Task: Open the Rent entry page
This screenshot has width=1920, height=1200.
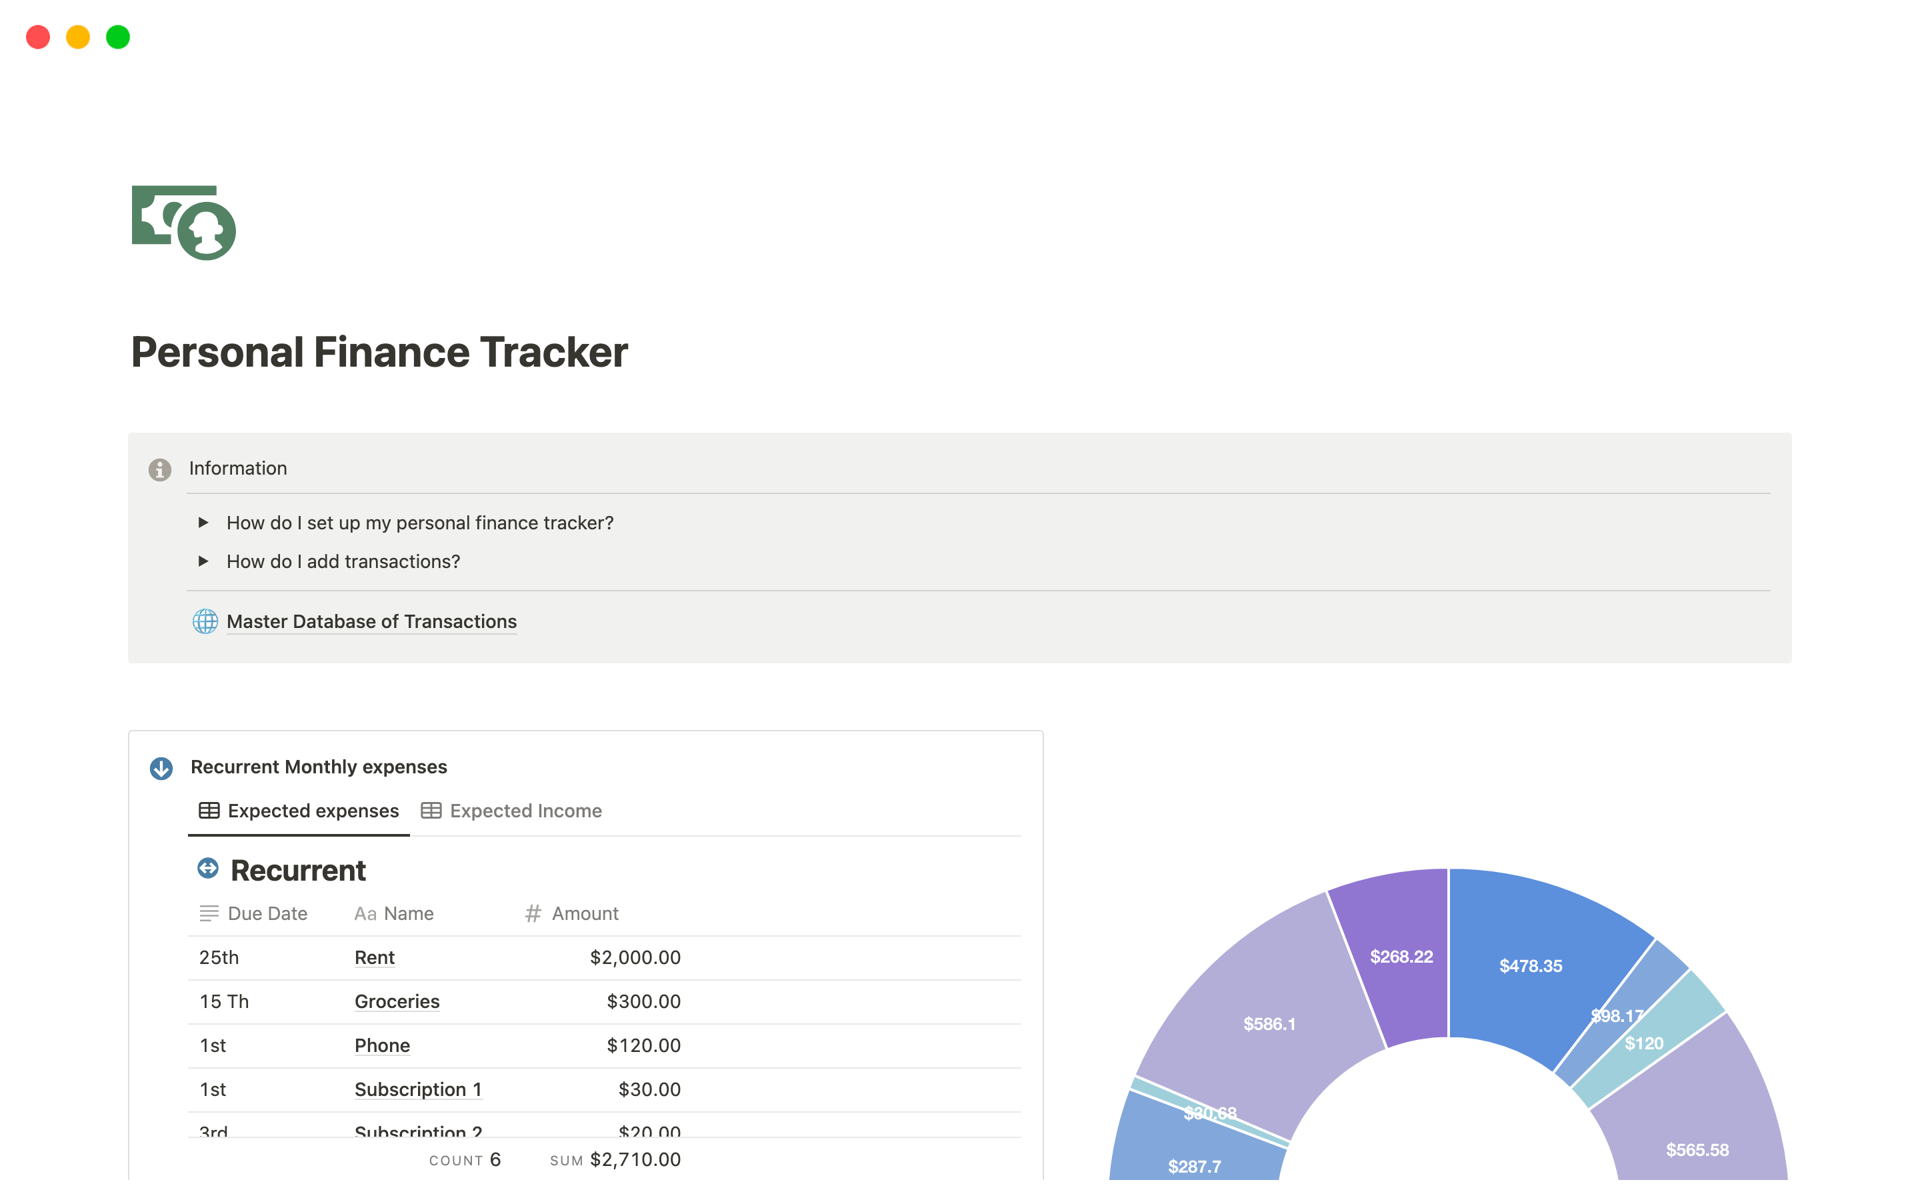Action: (374, 957)
